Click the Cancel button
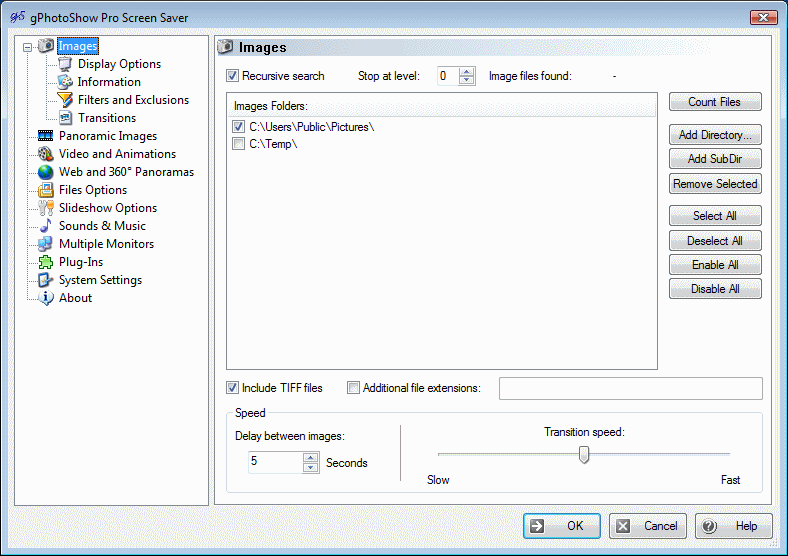The height and width of the screenshot is (556, 788). (648, 526)
